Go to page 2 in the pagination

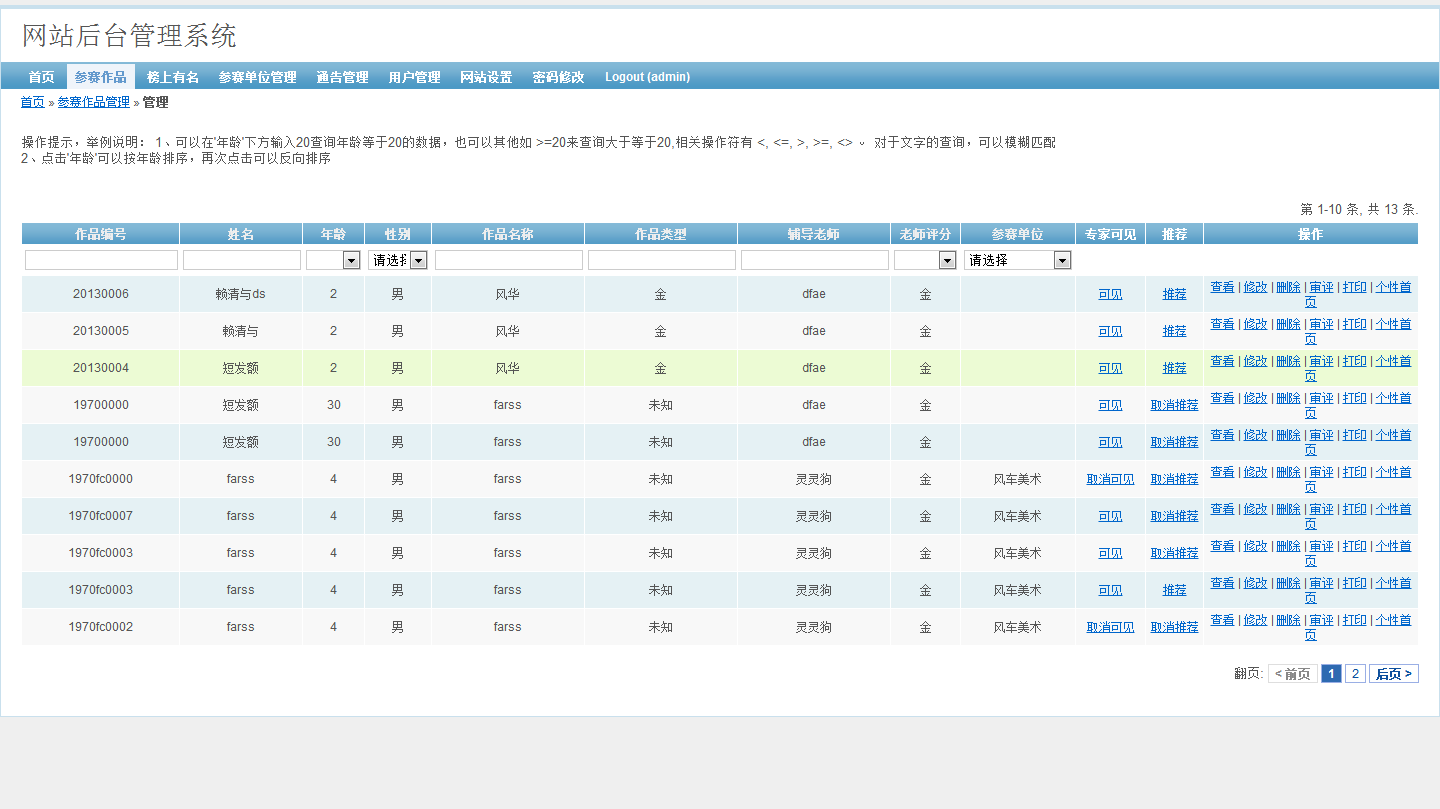pos(1355,674)
